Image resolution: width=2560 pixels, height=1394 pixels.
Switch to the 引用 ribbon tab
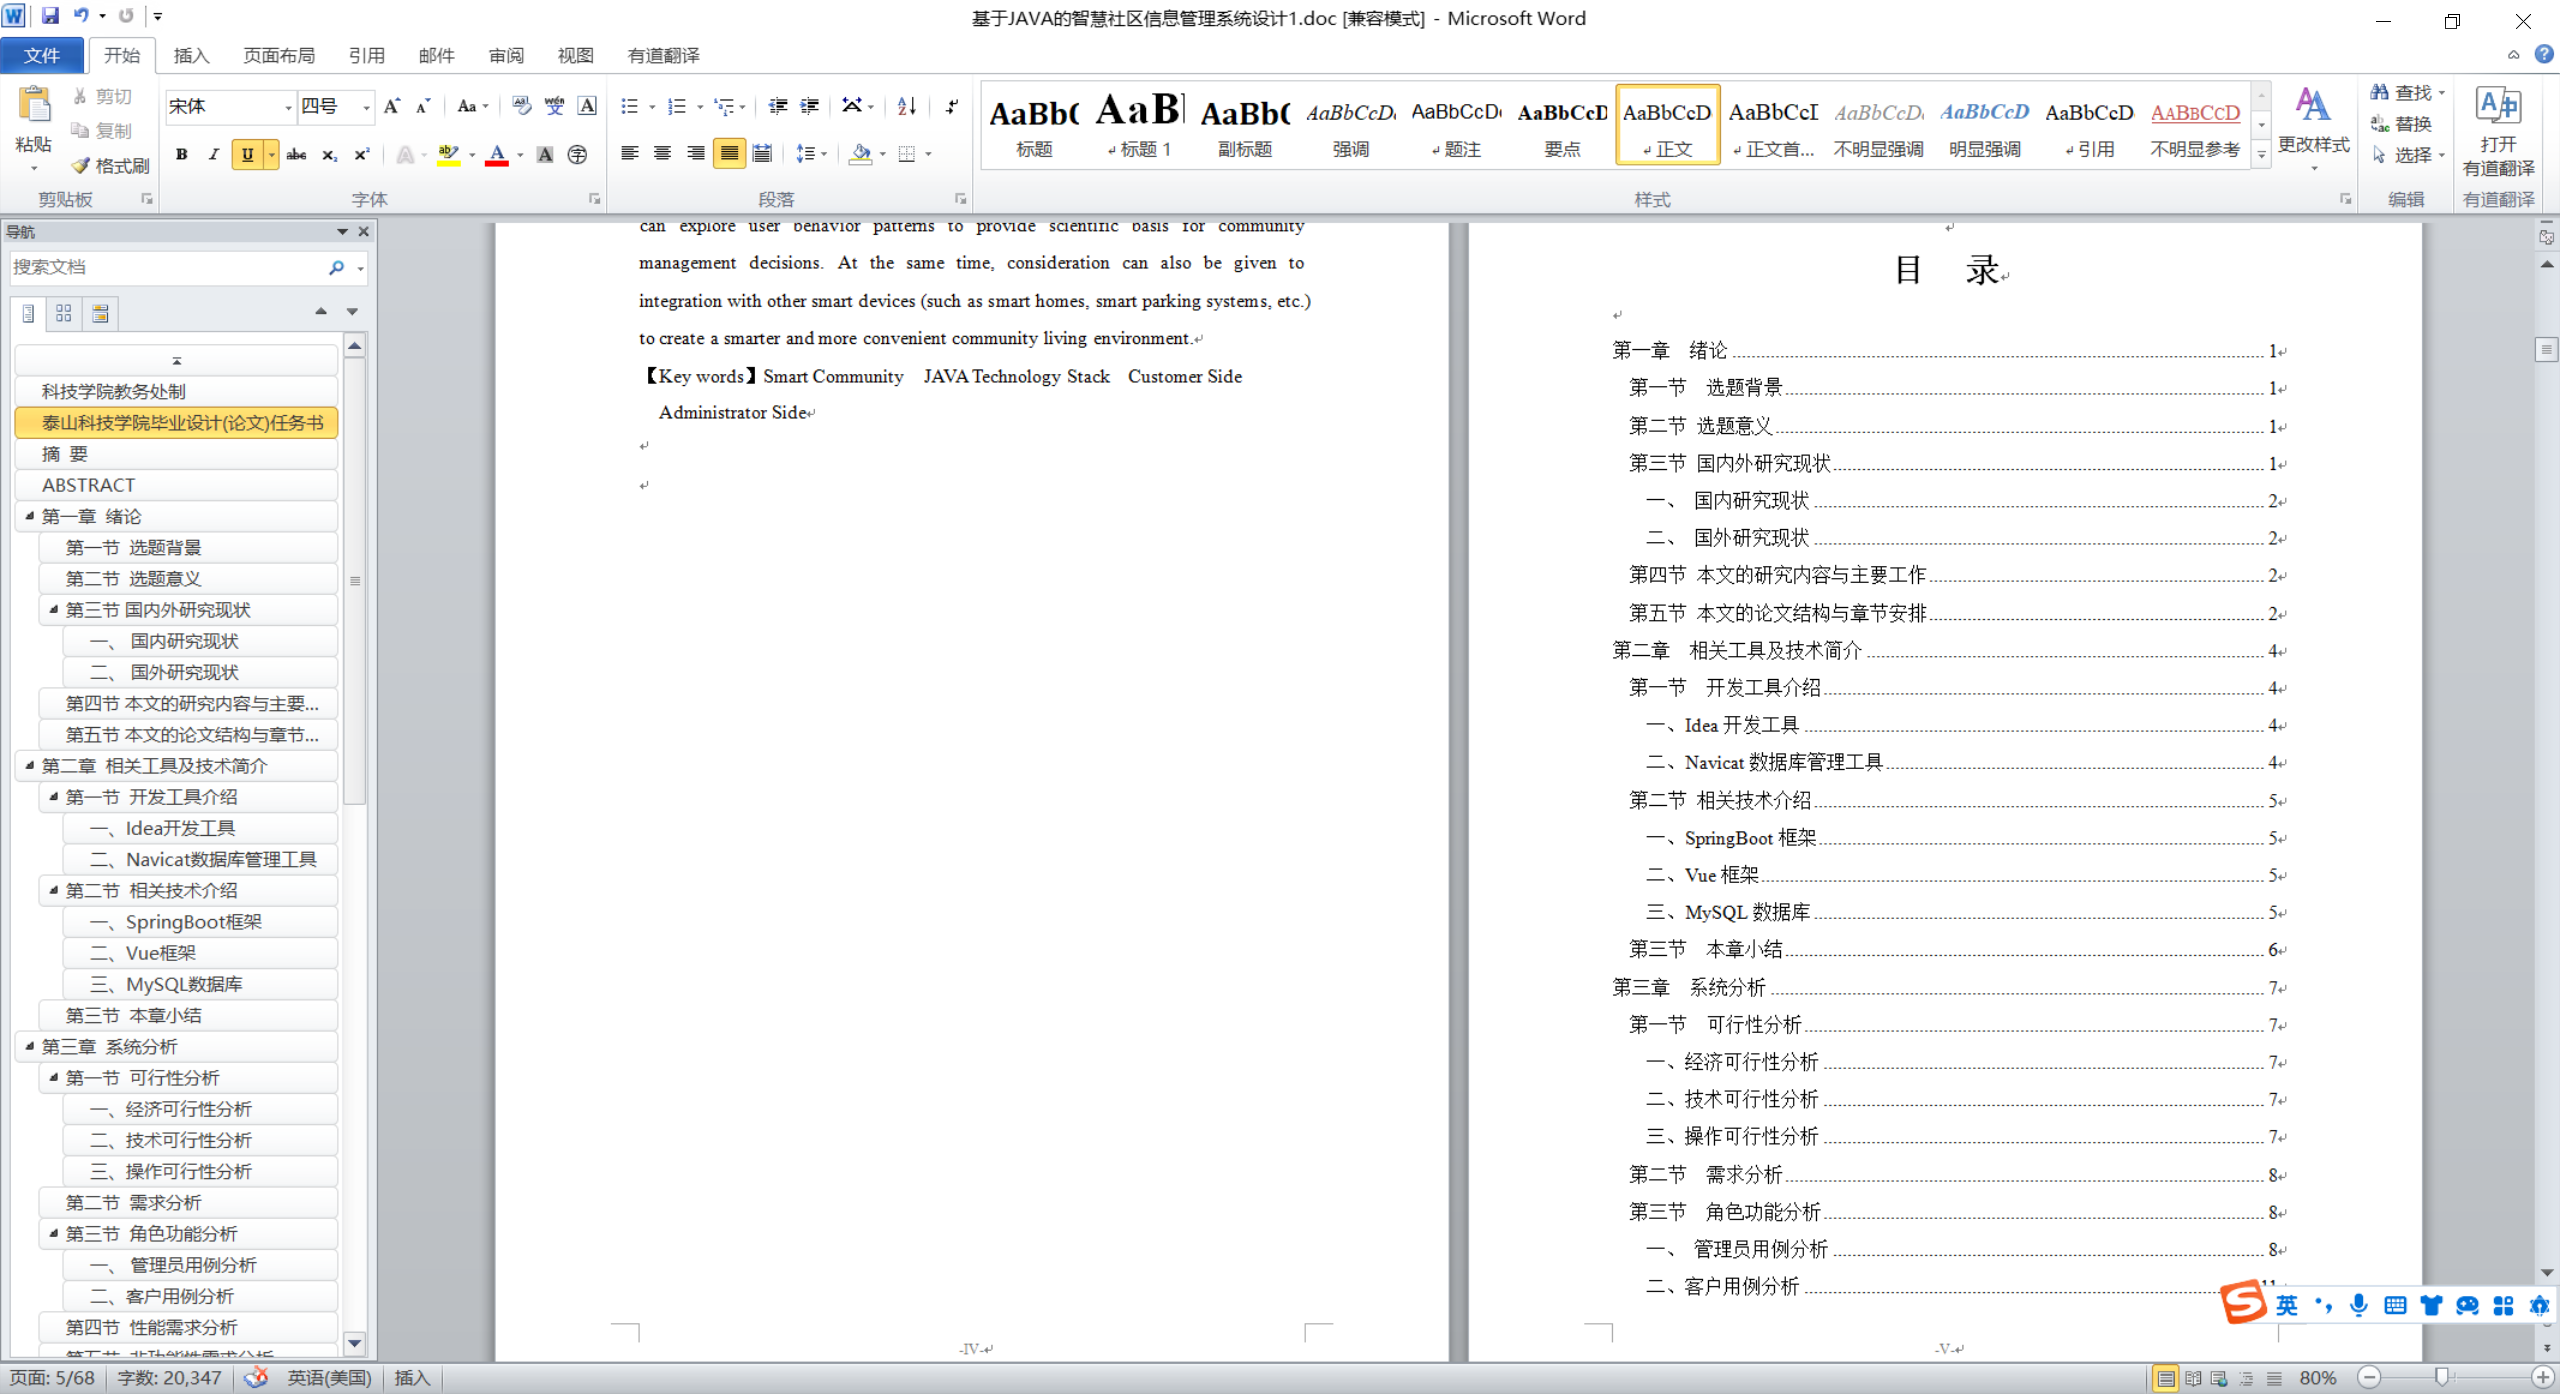367,55
